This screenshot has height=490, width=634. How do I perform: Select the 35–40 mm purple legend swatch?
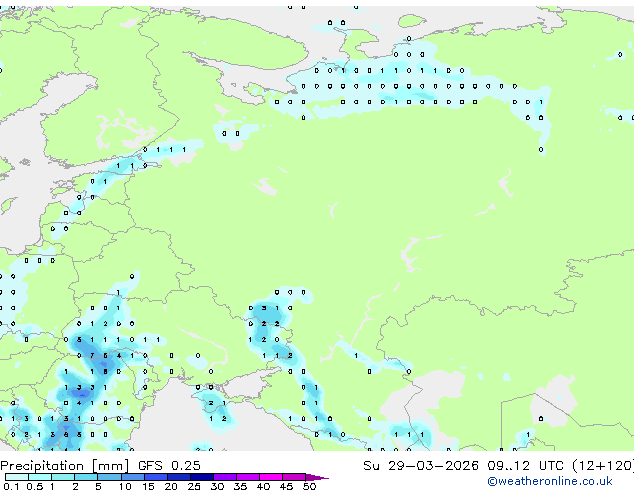(247, 477)
